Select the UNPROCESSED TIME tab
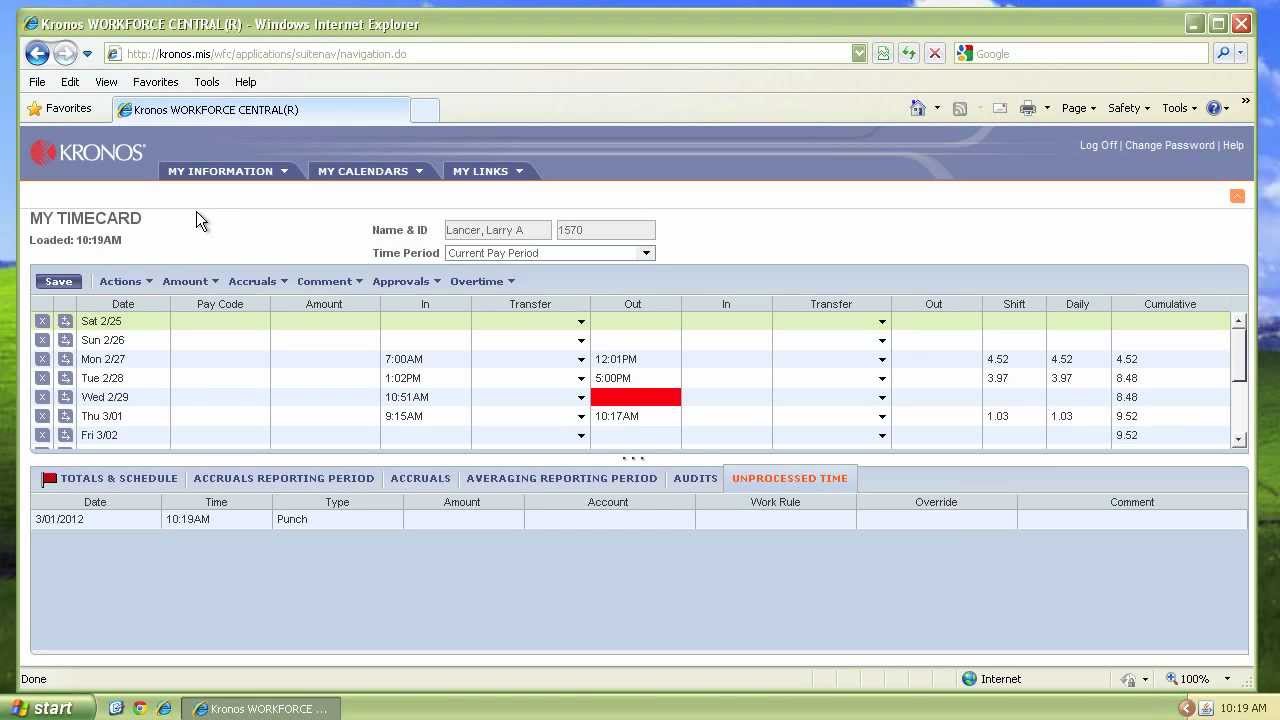Image resolution: width=1280 pixels, height=720 pixels. [790, 479]
